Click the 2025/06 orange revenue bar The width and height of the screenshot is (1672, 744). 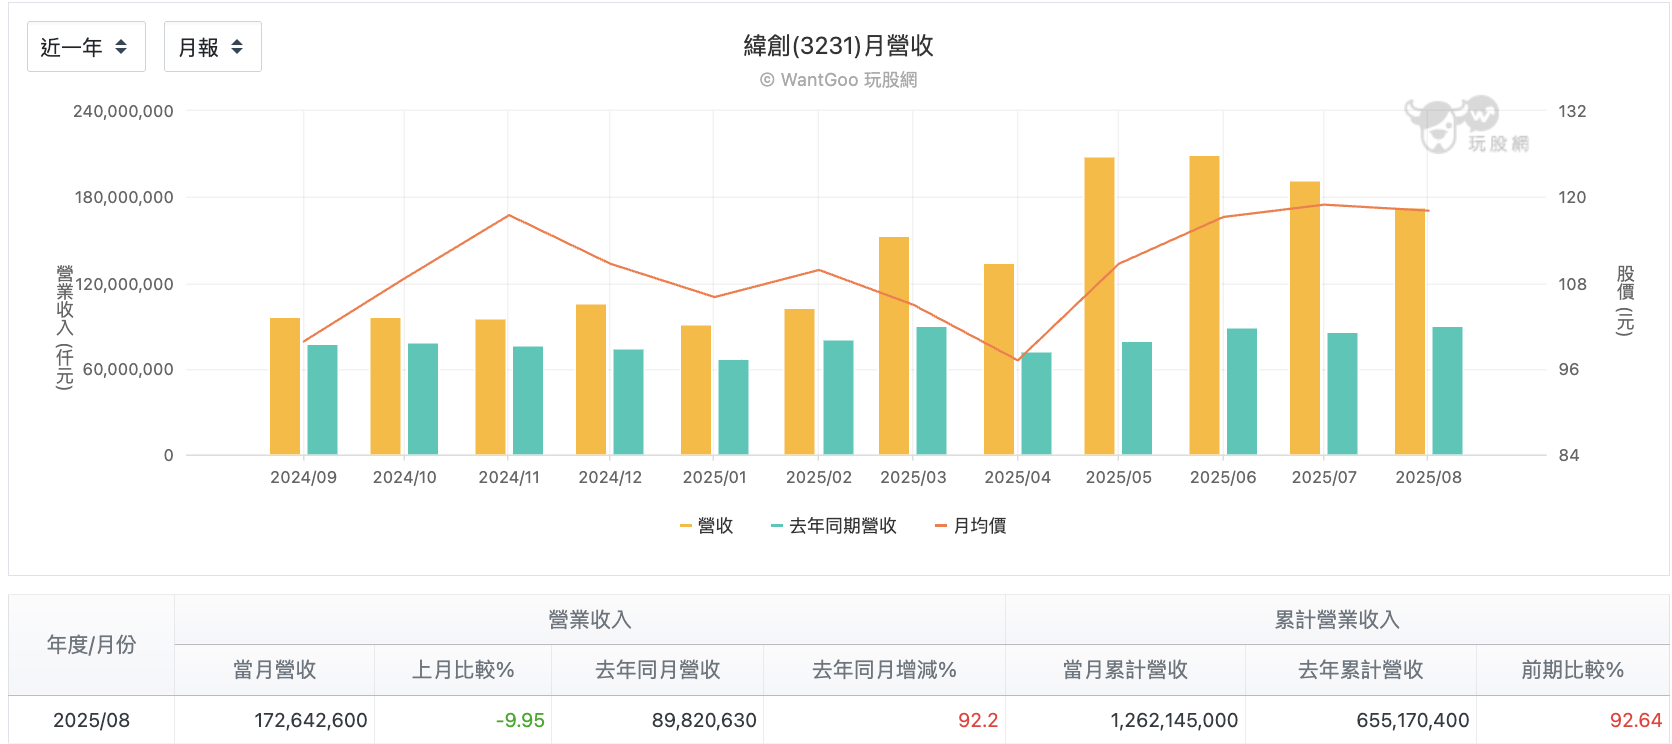[1204, 305]
